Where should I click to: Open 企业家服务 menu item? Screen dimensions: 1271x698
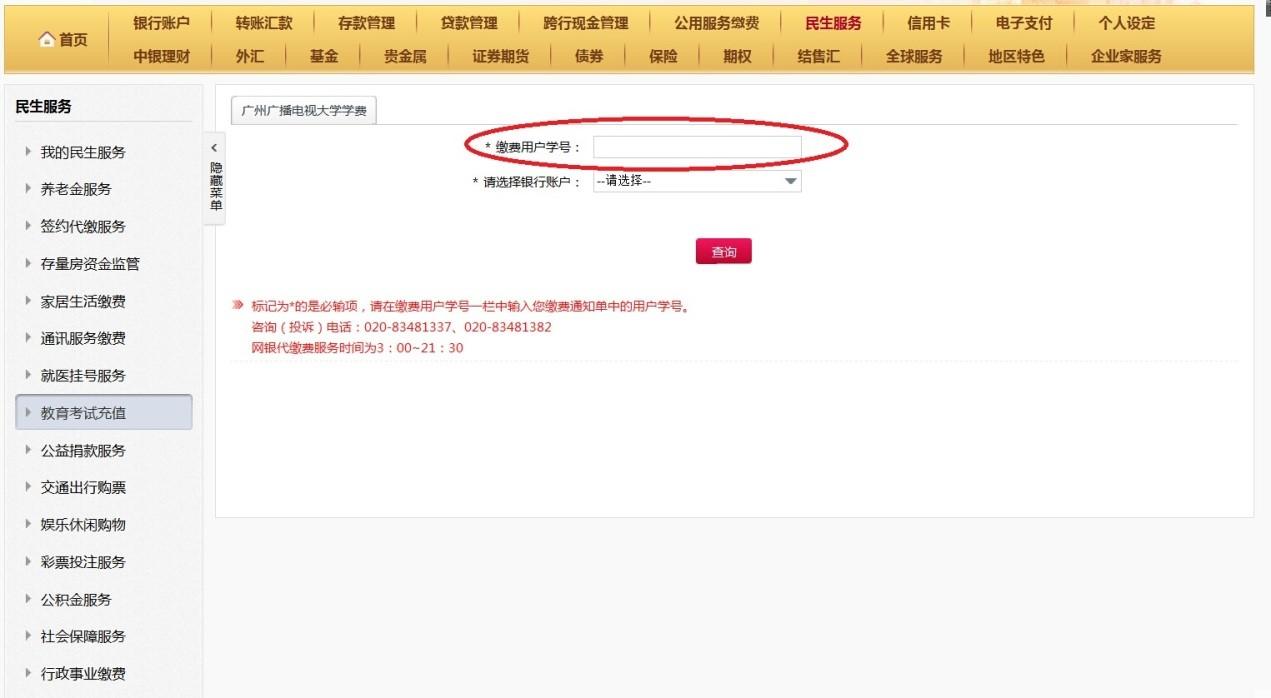[x=1126, y=56]
